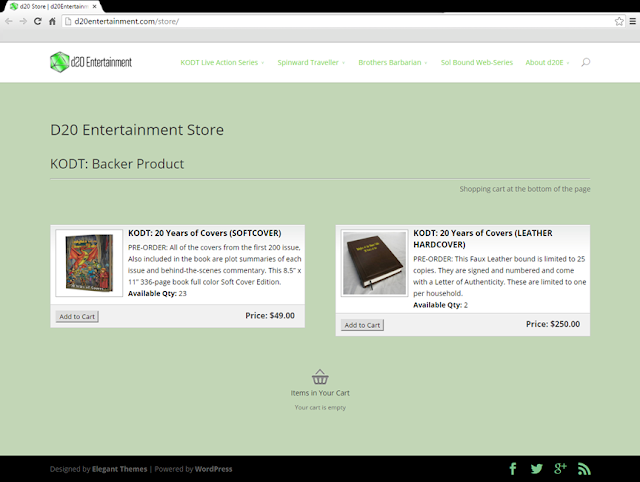640x482 pixels.
Task: Click the leather hardcover book thumbnail
Action: pos(374,263)
